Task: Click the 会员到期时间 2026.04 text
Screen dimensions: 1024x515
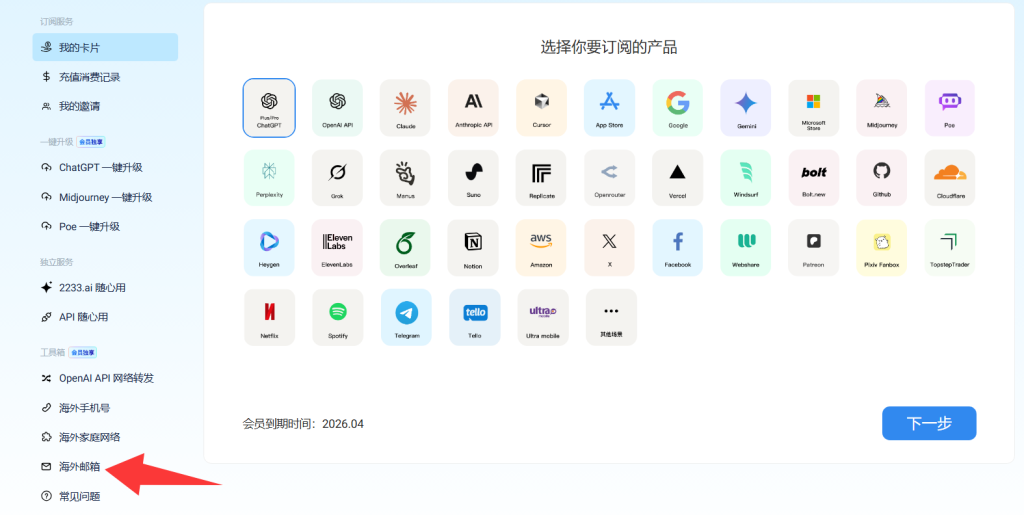Action: coord(303,424)
